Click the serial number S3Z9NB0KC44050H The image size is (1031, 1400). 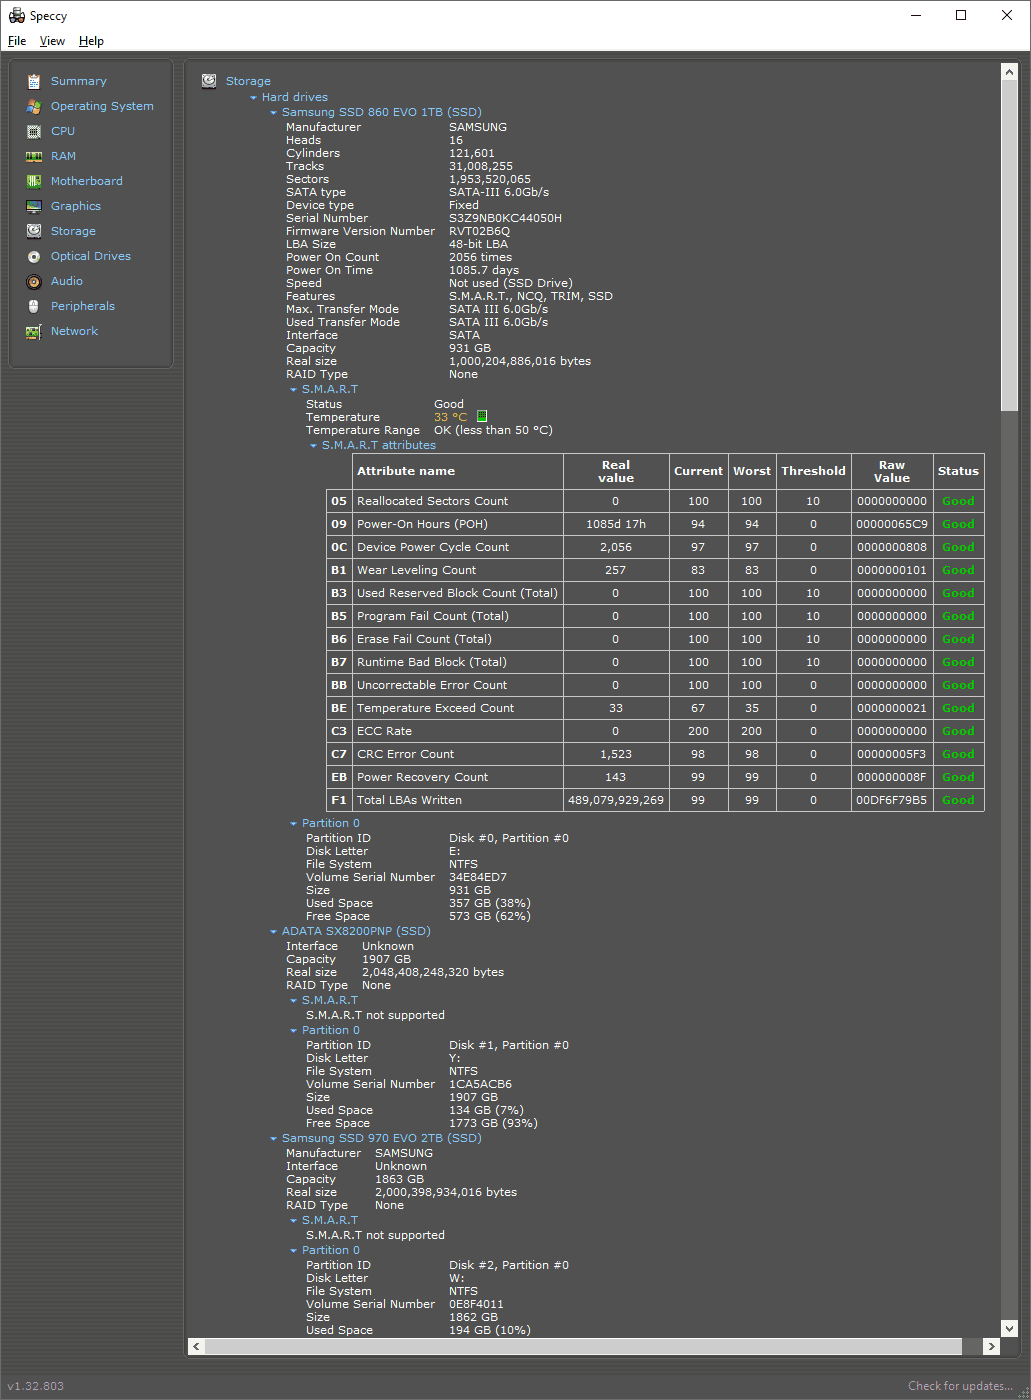click(x=505, y=218)
